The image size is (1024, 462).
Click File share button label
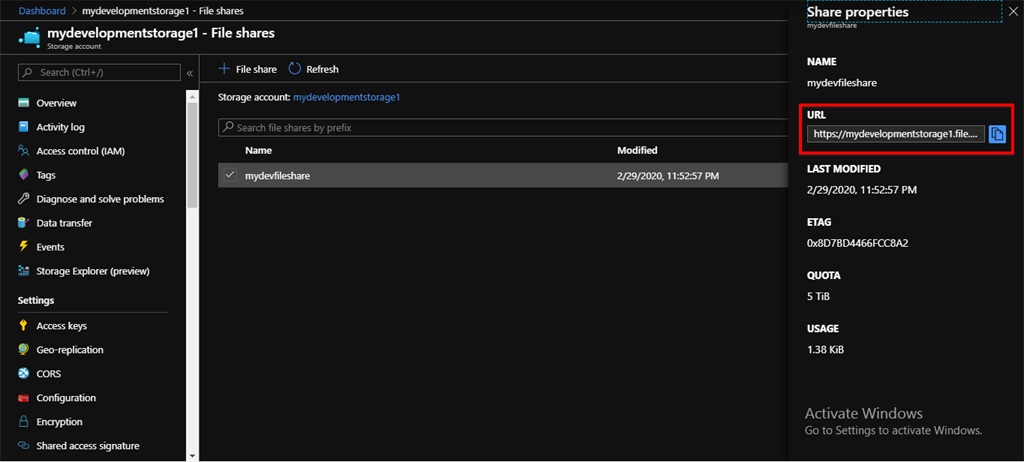[x=256, y=69]
